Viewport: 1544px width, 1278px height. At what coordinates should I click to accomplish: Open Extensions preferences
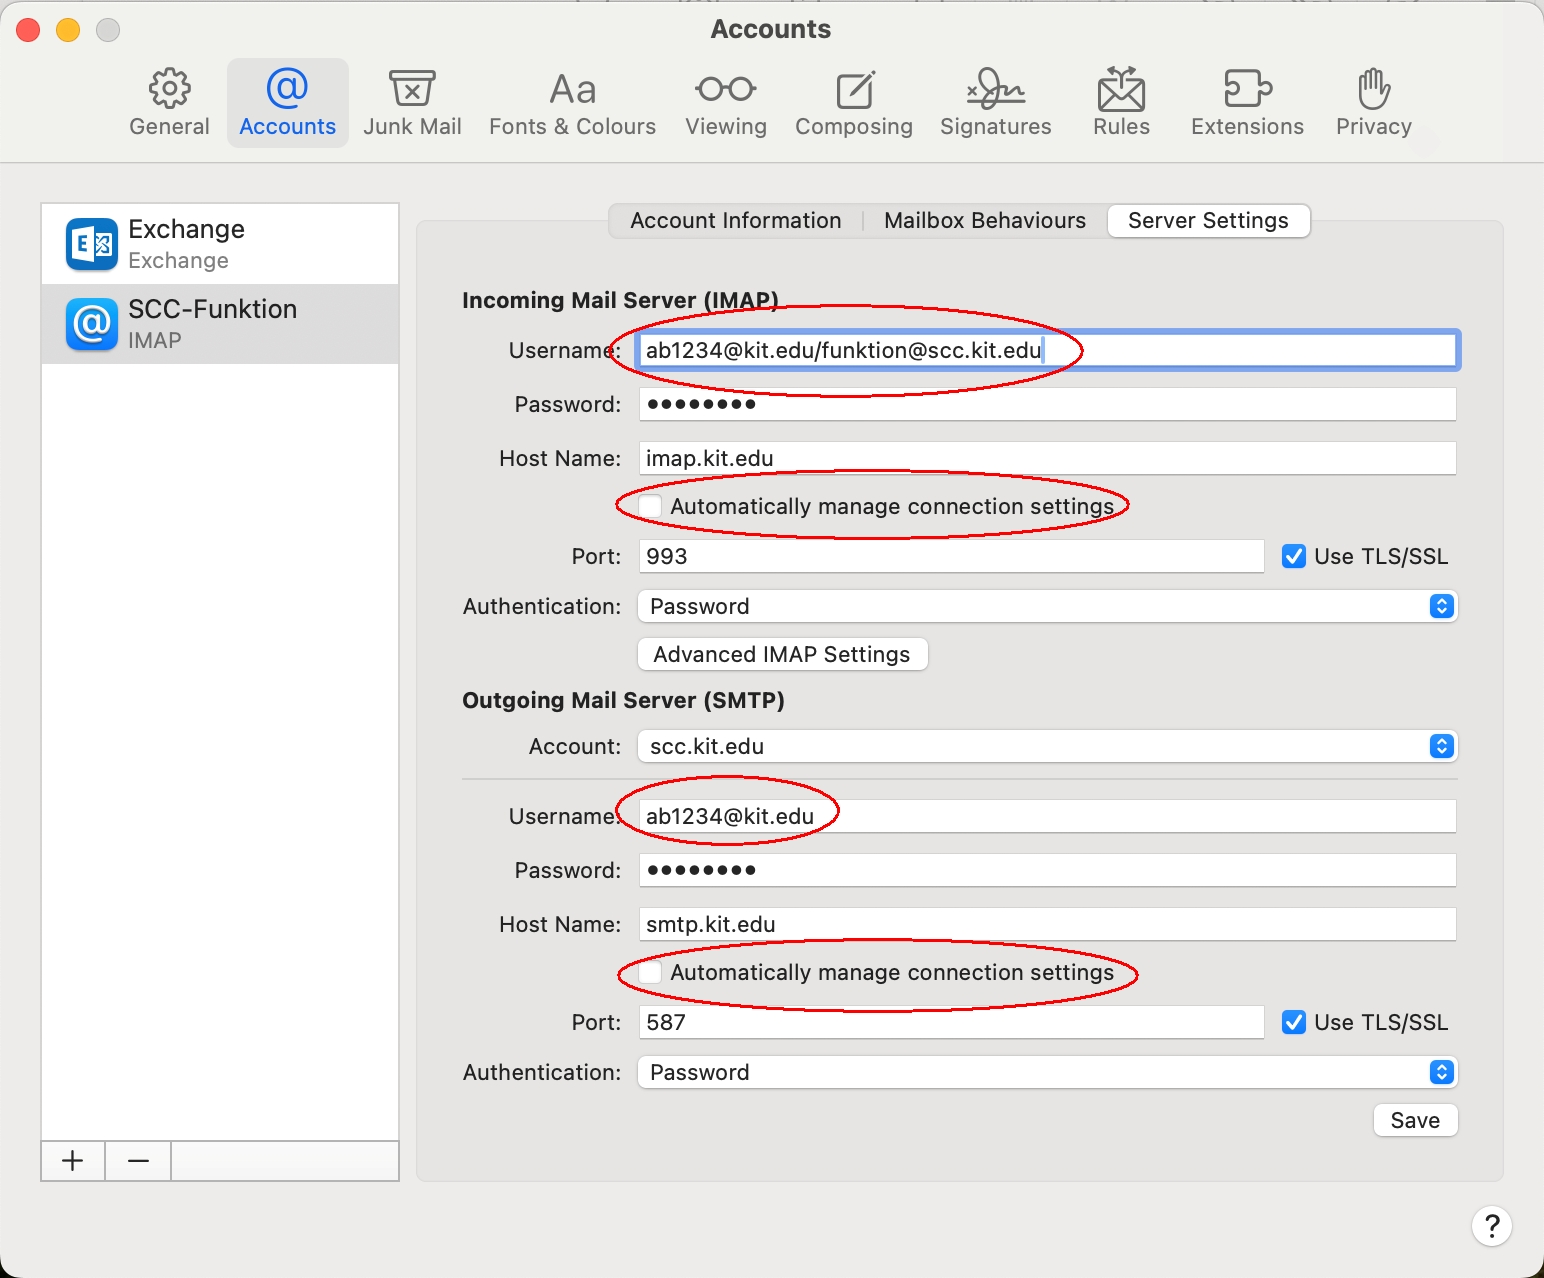1247,103
